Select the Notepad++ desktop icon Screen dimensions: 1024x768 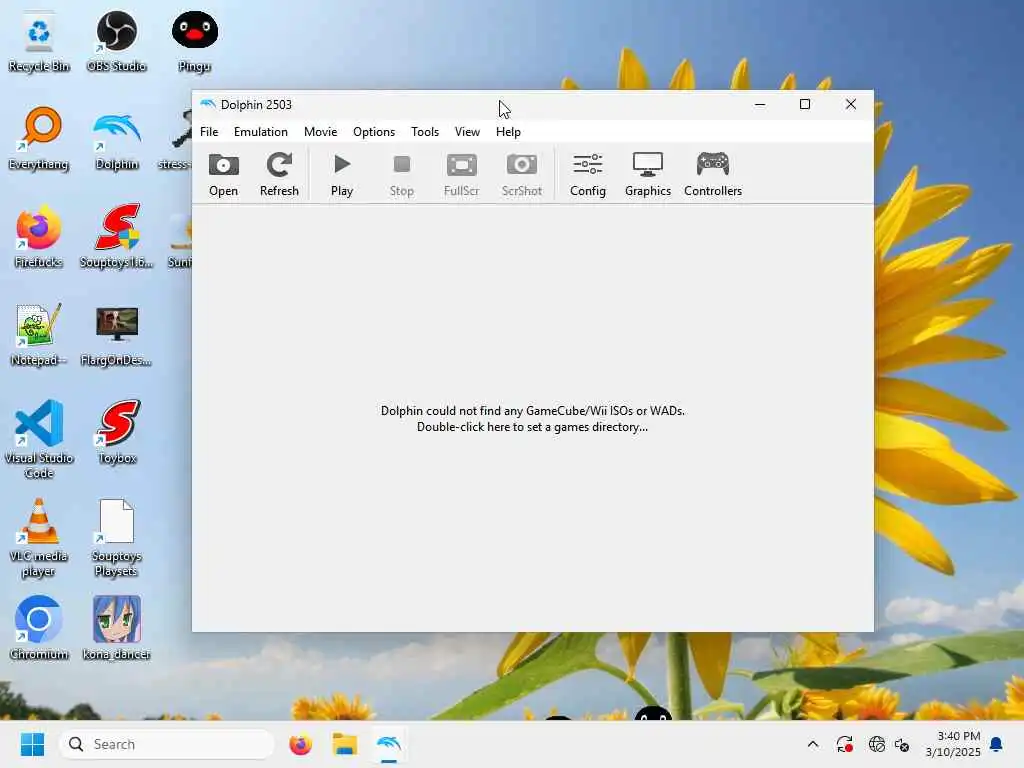click(39, 335)
